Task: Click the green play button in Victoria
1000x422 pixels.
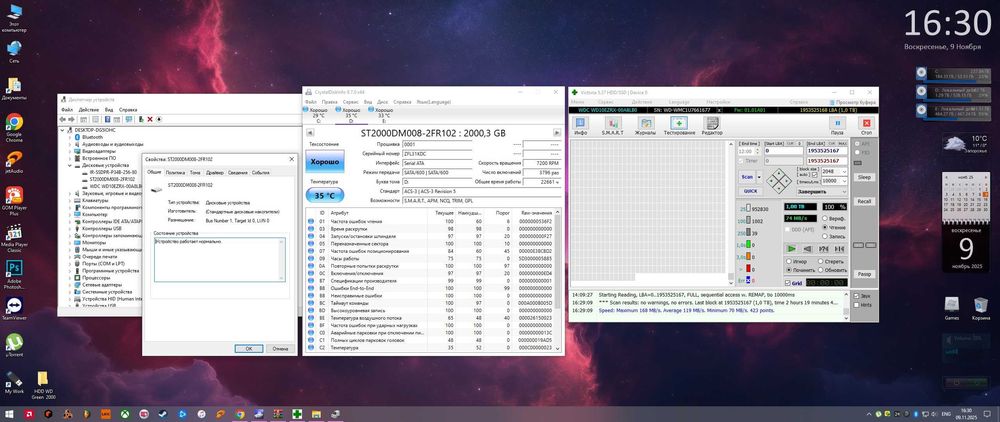Action: pos(792,249)
